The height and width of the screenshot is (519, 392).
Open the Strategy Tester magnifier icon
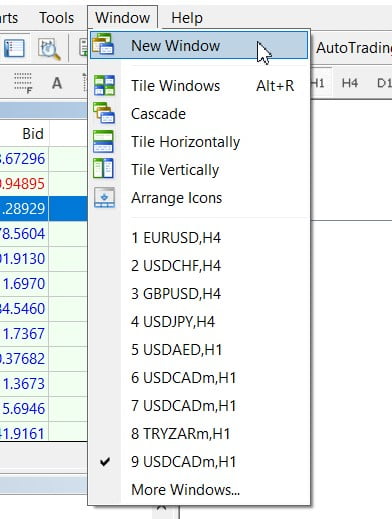point(49,49)
